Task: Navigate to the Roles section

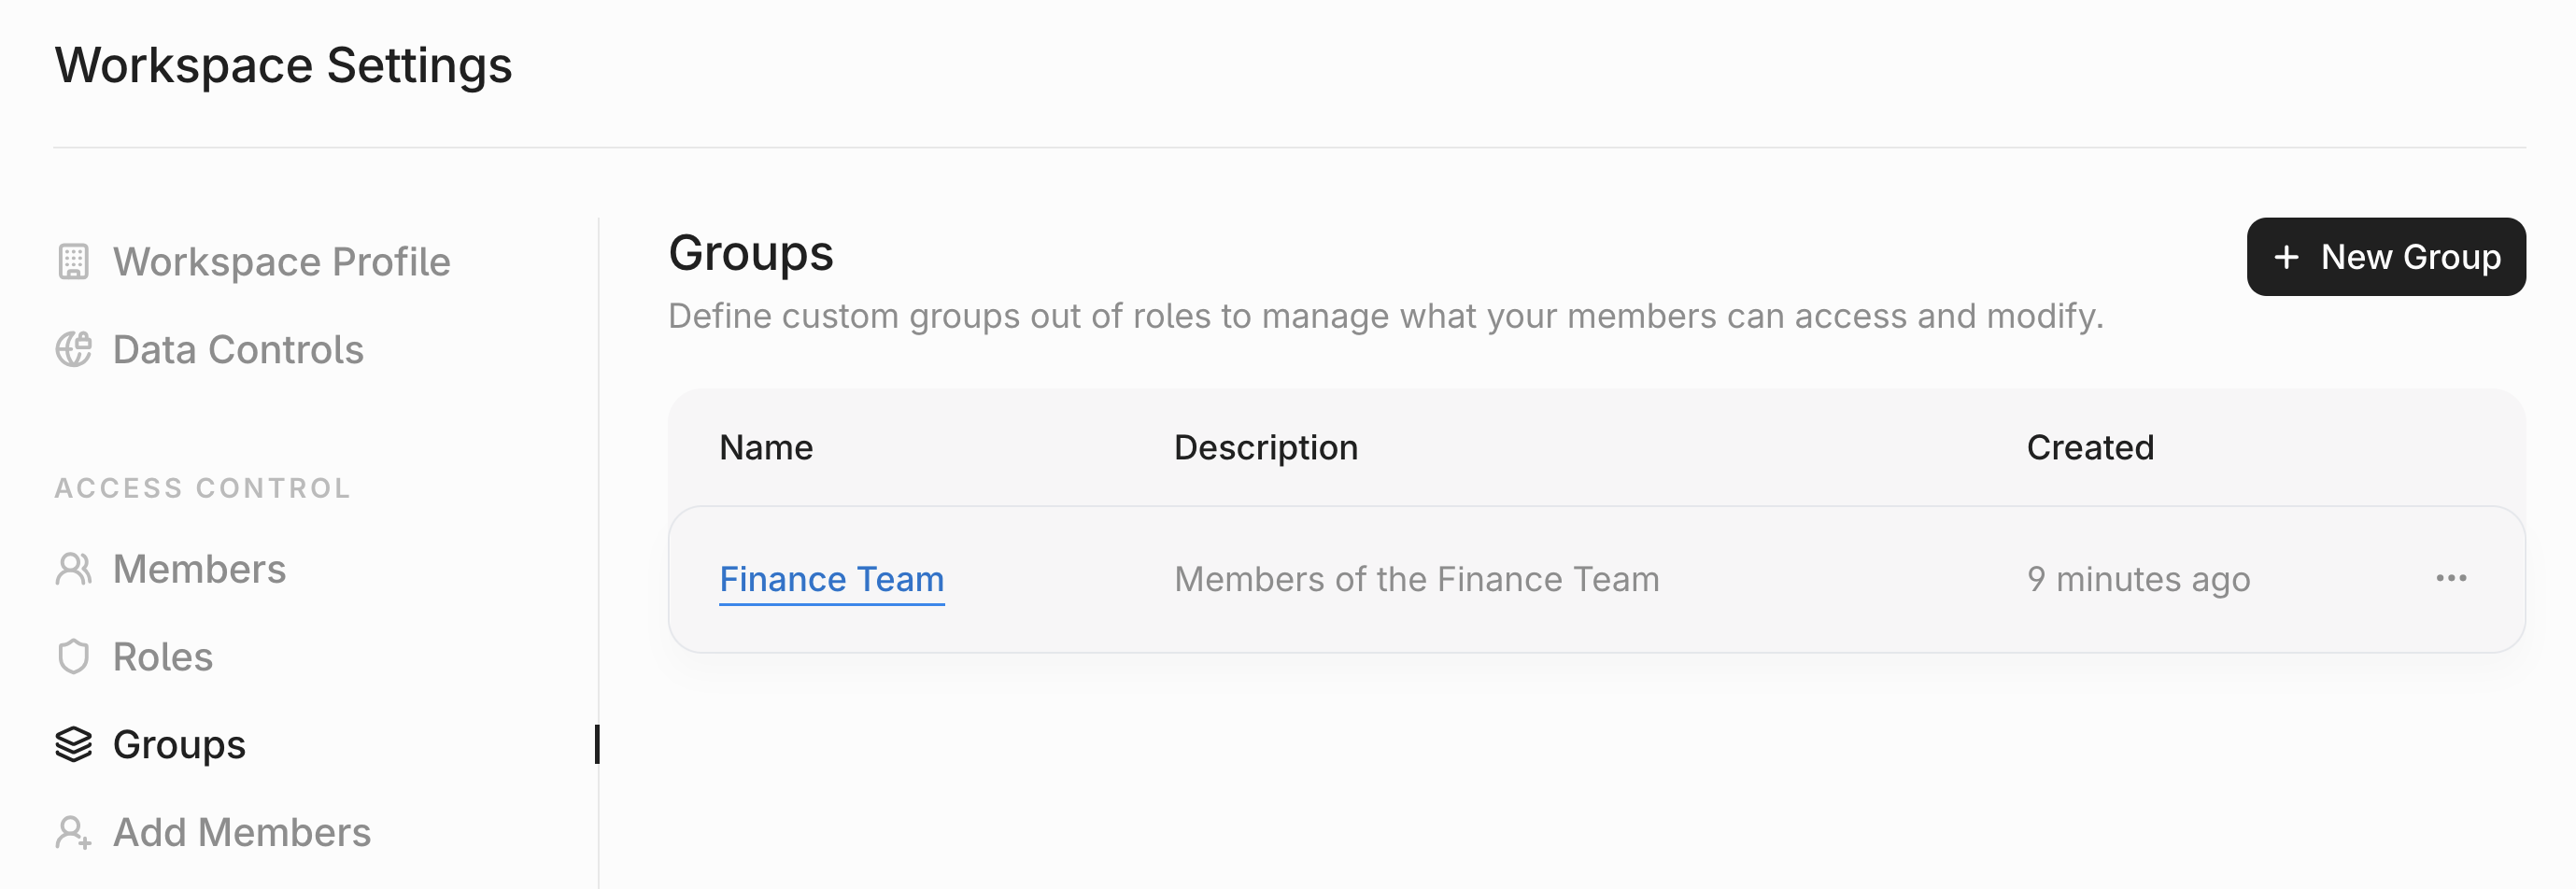Action: click(163, 657)
